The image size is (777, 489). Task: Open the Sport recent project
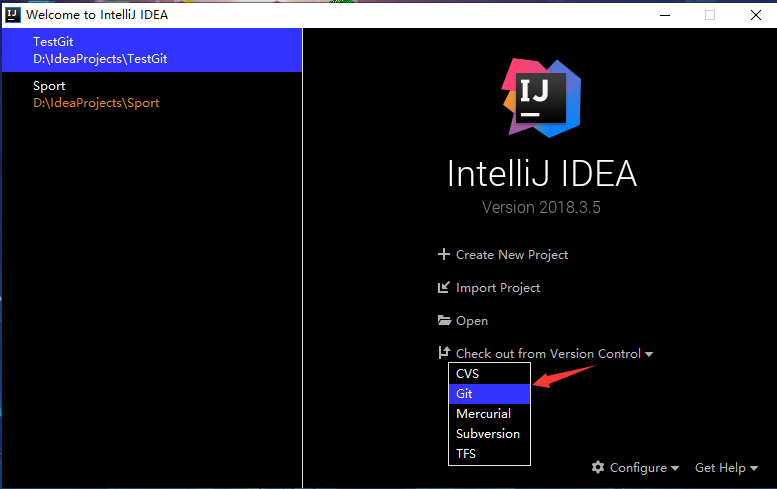[x=152, y=94]
